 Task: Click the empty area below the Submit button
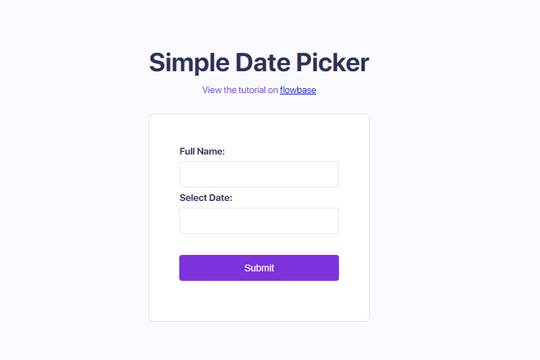(x=259, y=300)
